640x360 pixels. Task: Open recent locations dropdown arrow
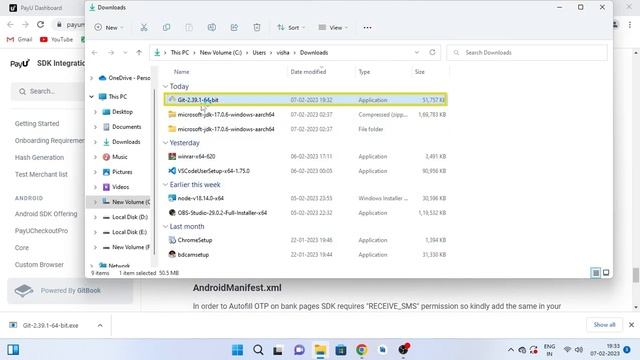(125, 53)
